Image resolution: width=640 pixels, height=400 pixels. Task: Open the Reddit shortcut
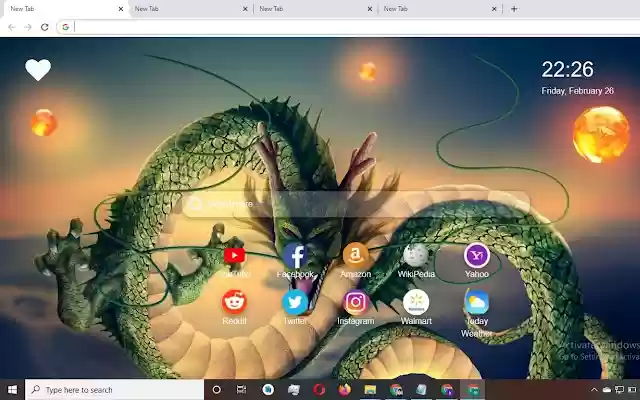coord(234,302)
